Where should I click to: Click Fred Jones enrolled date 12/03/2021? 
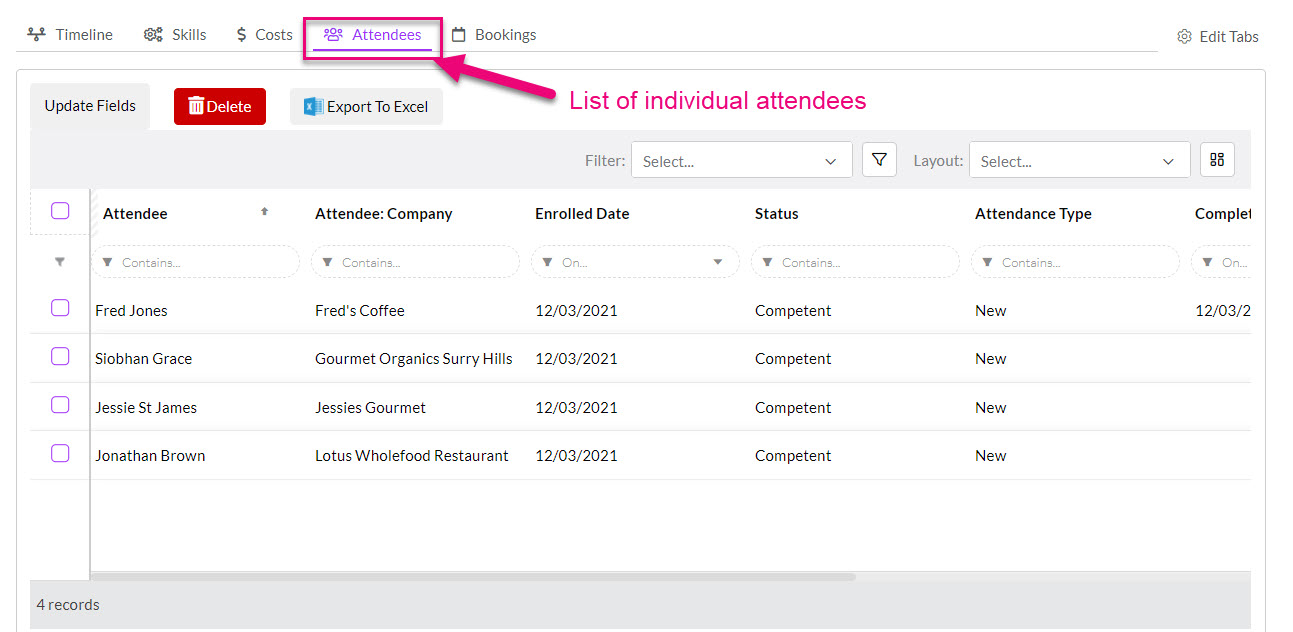pyautogui.click(x=576, y=311)
